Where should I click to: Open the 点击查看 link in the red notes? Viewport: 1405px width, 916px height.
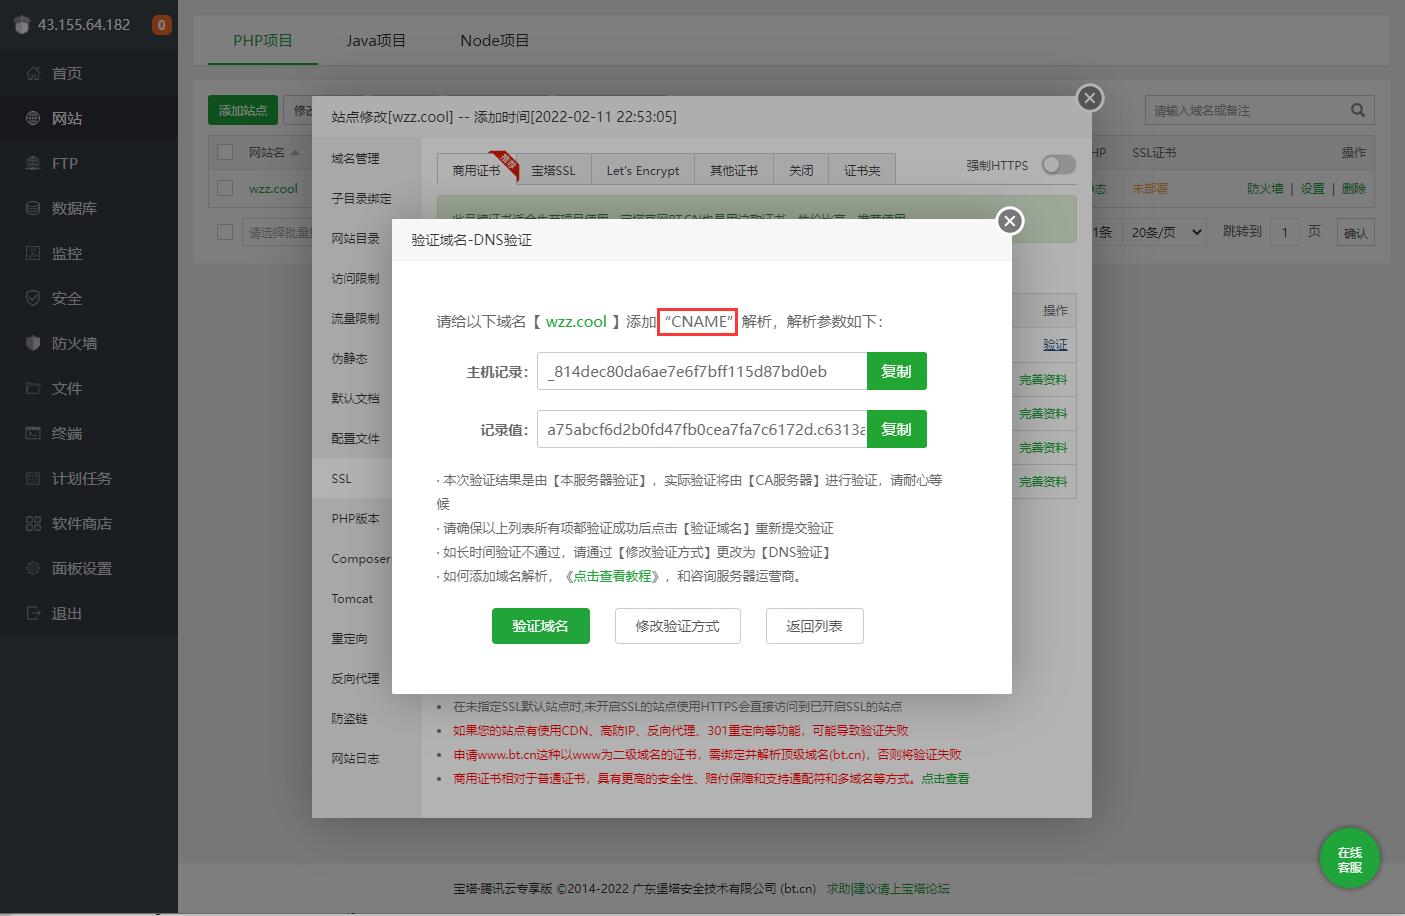[x=945, y=778]
